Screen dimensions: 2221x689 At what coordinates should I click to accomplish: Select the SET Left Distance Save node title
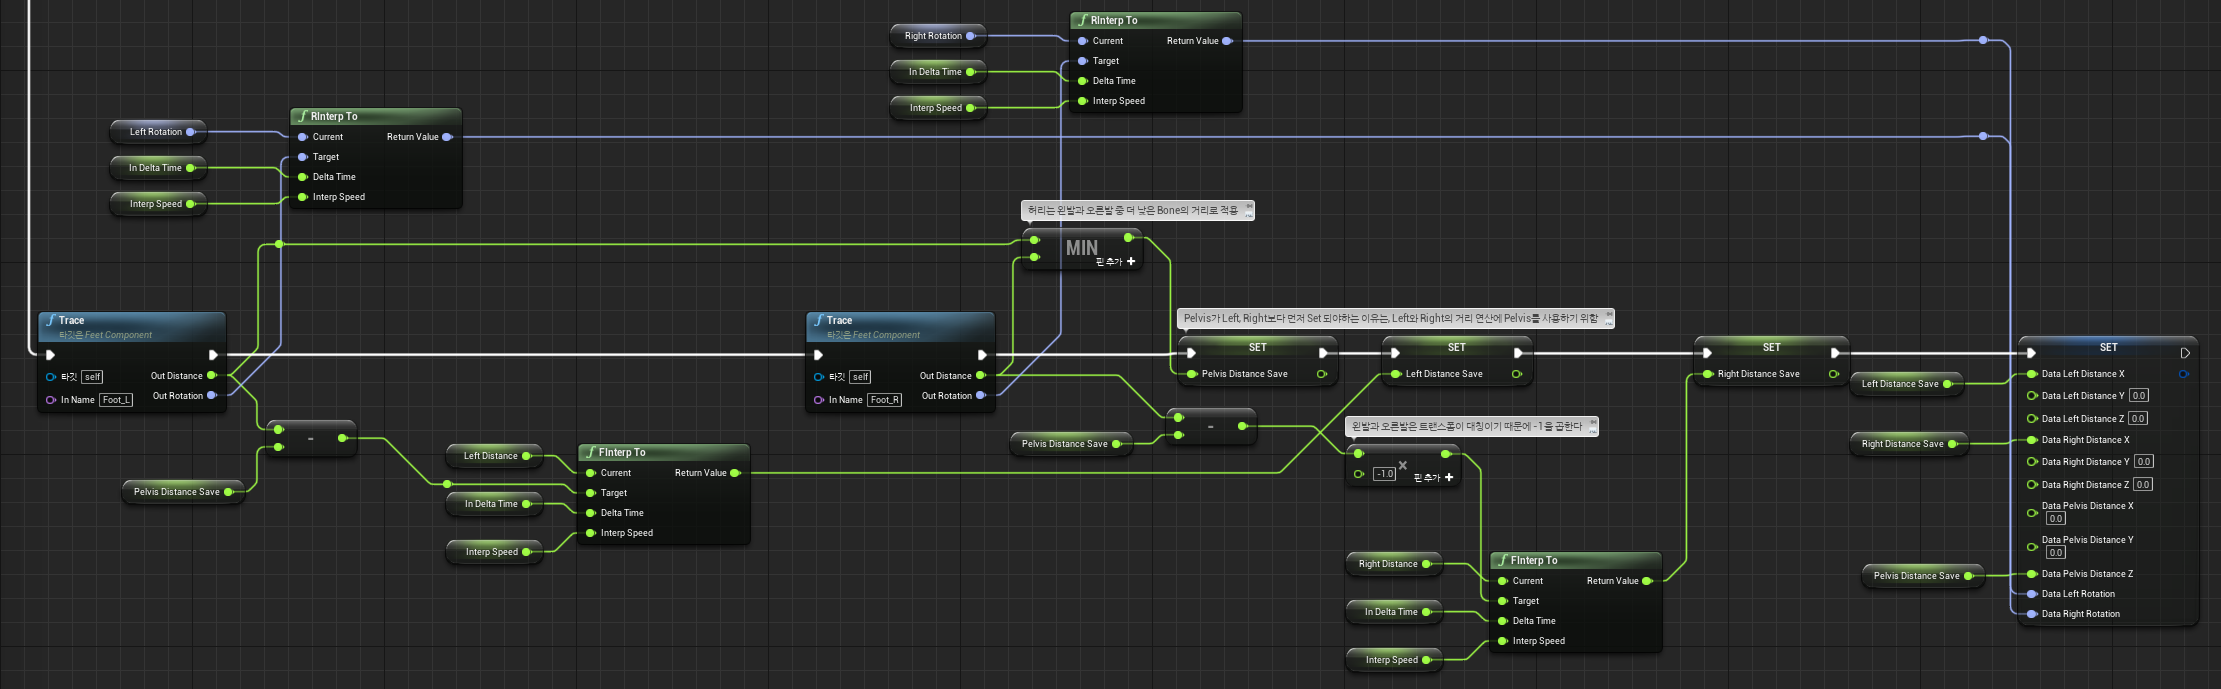pos(1457,347)
